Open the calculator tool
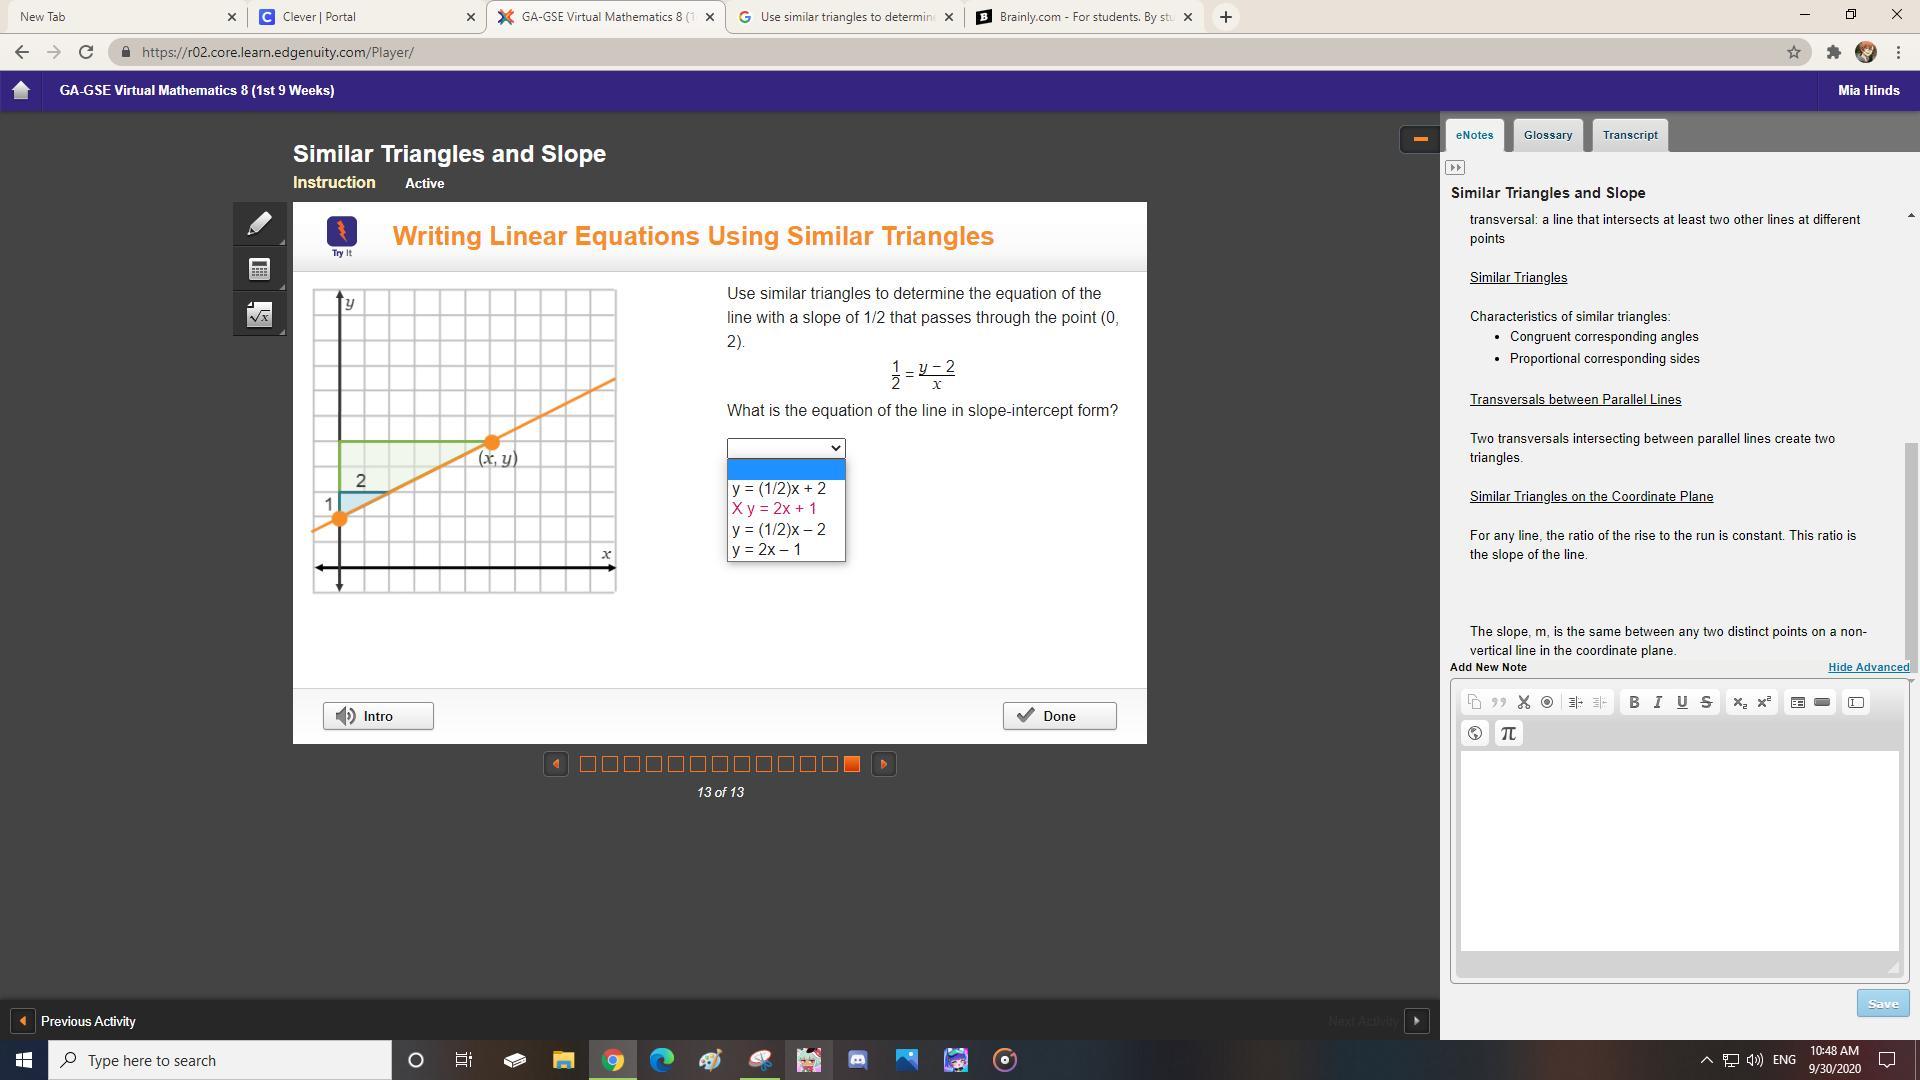This screenshot has width=1920, height=1080. 259,269
